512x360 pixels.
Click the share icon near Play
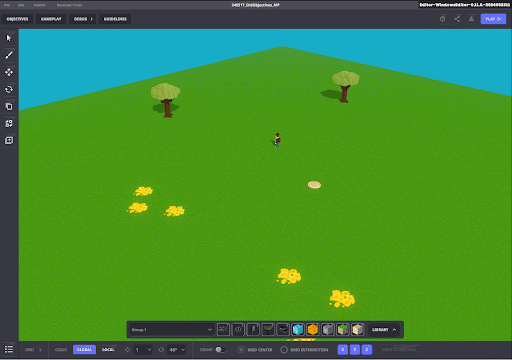point(457,19)
